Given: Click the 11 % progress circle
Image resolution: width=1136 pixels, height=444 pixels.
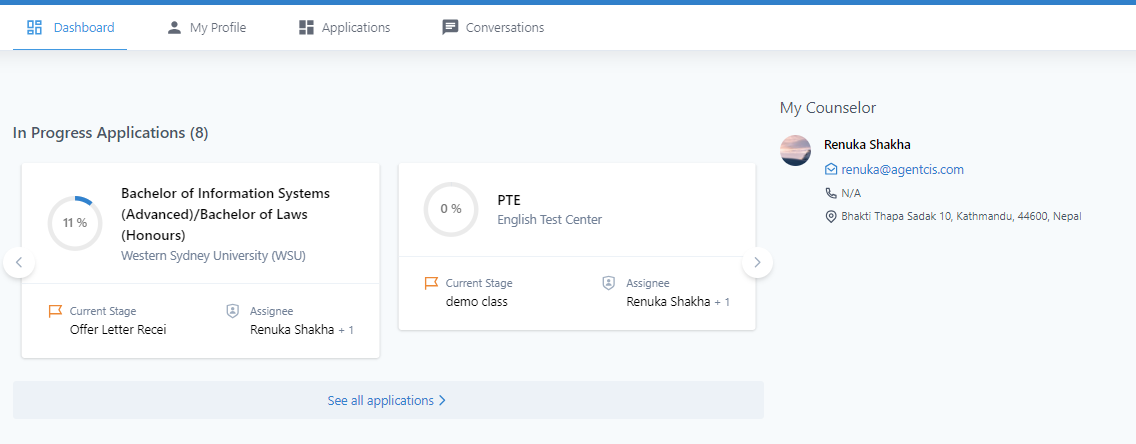Looking at the screenshot, I should point(75,223).
